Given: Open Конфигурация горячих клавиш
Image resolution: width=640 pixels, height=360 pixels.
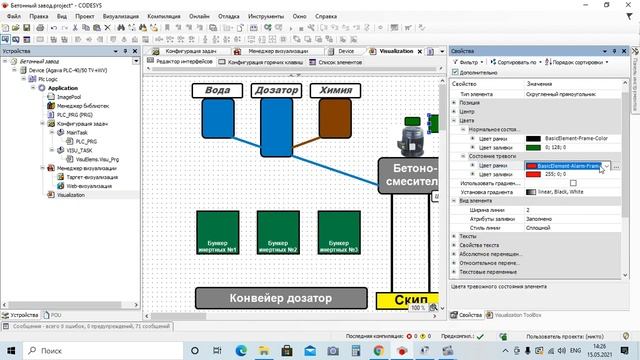Looking at the screenshot, I should click(x=261, y=62).
